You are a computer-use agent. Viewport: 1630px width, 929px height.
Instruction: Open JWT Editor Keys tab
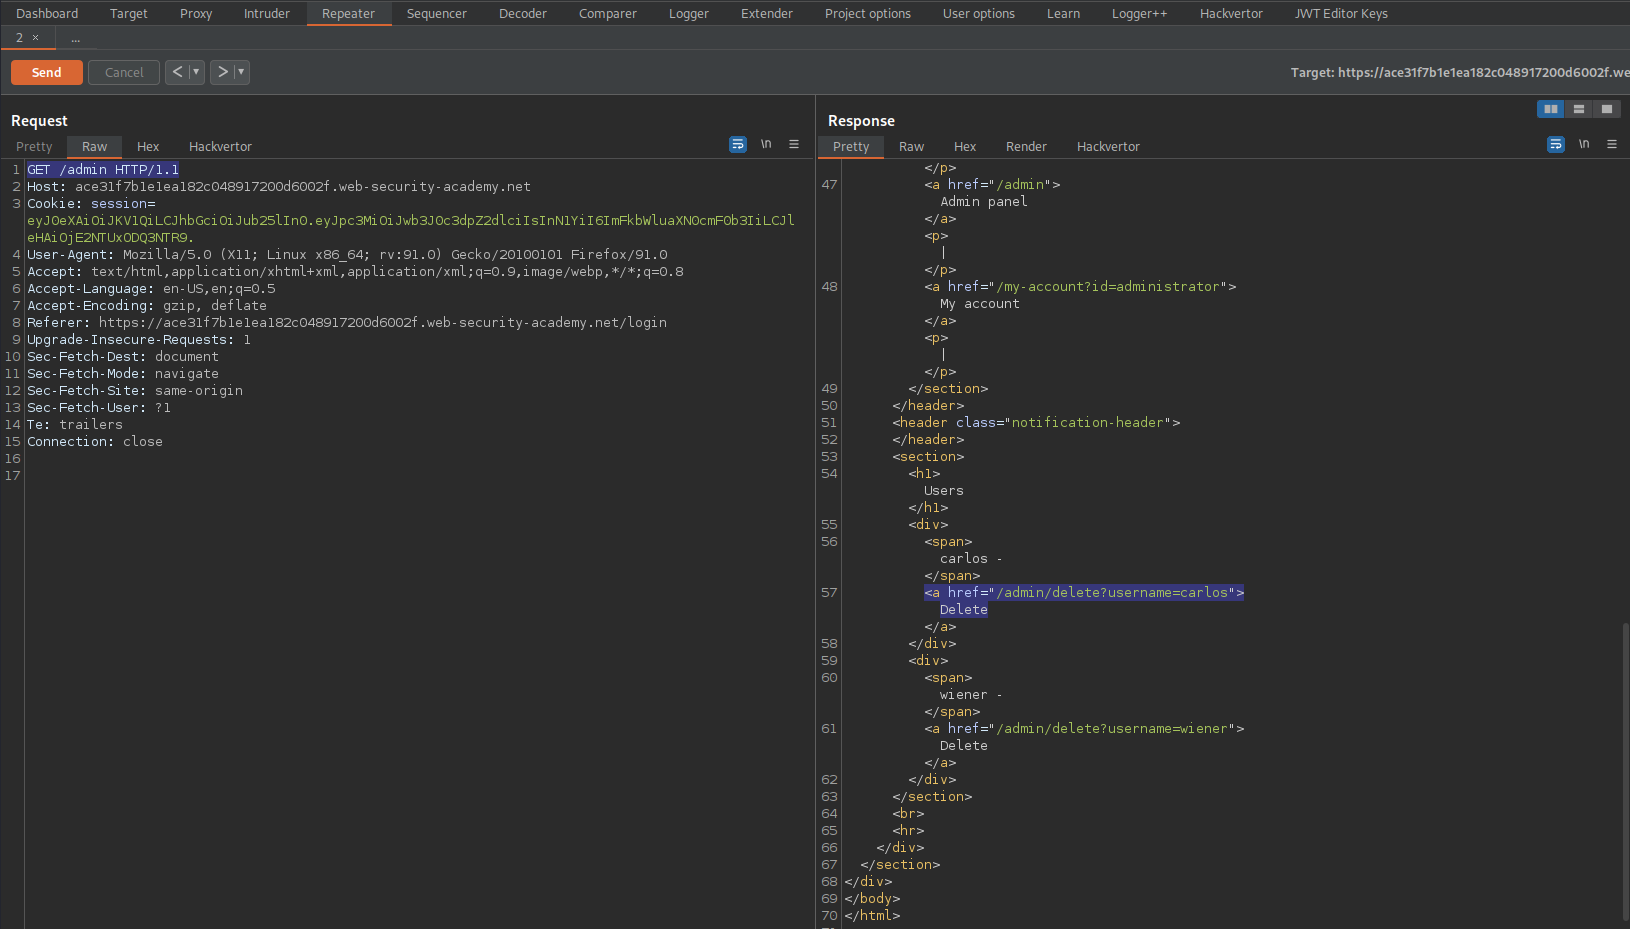[1341, 13]
